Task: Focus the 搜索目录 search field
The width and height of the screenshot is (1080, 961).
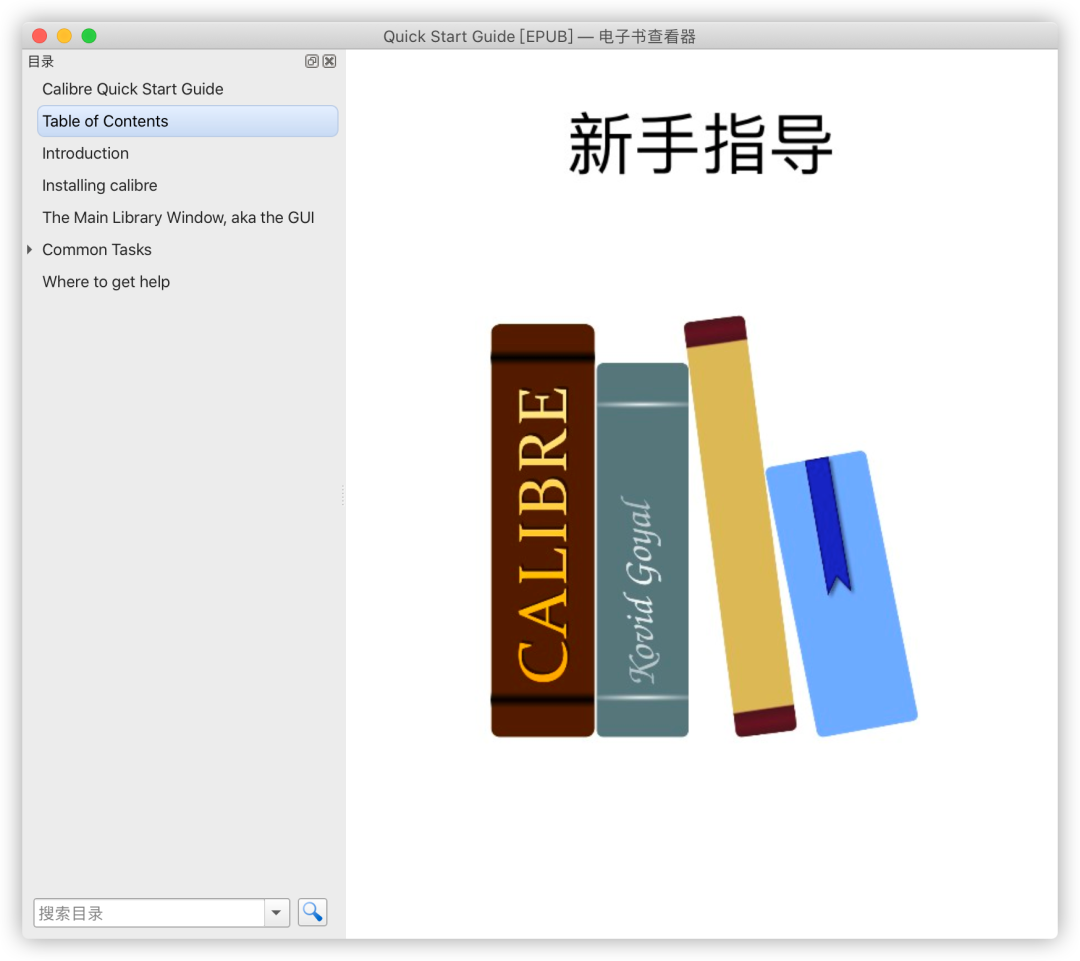Action: pyautogui.click(x=149, y=913)
